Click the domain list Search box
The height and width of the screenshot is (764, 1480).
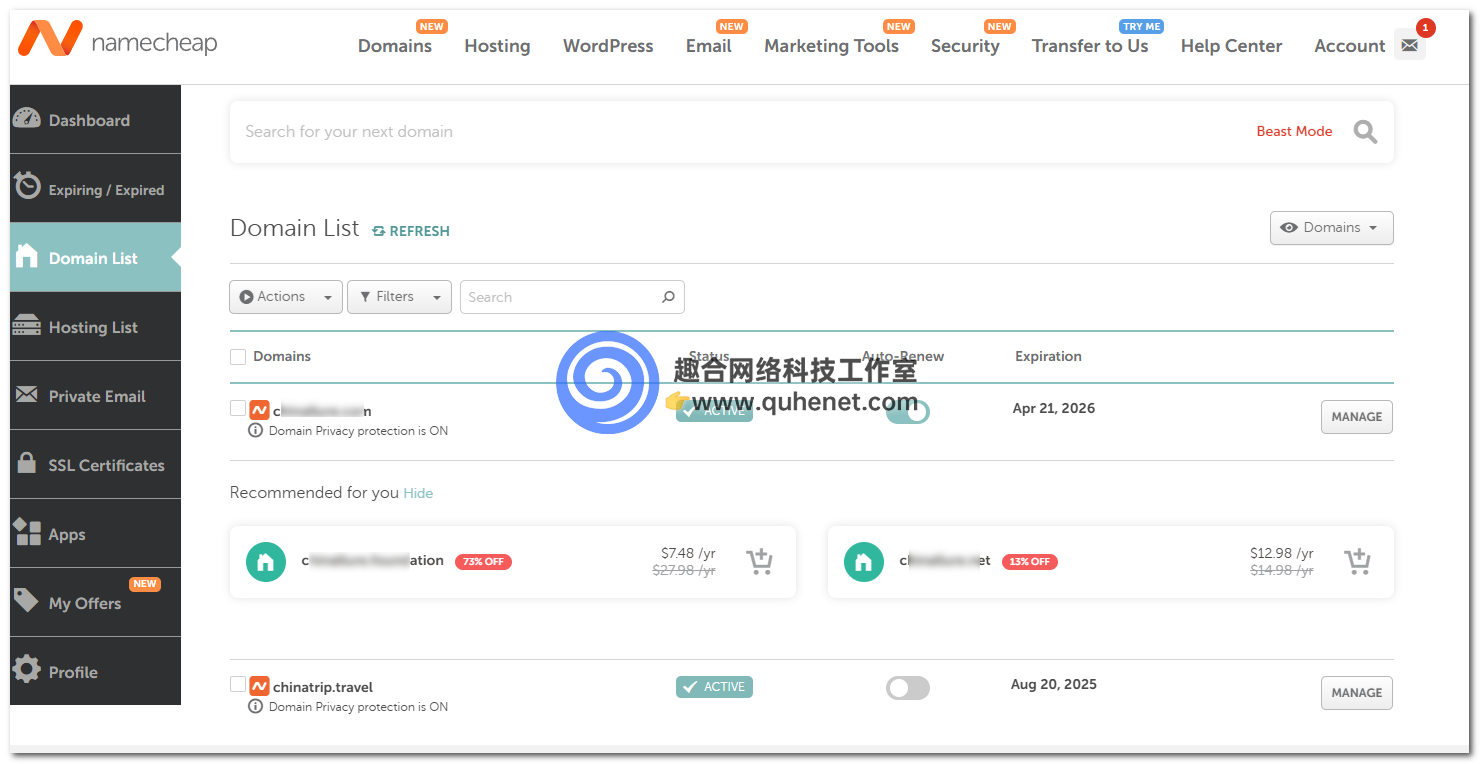[x=572, y=297]
